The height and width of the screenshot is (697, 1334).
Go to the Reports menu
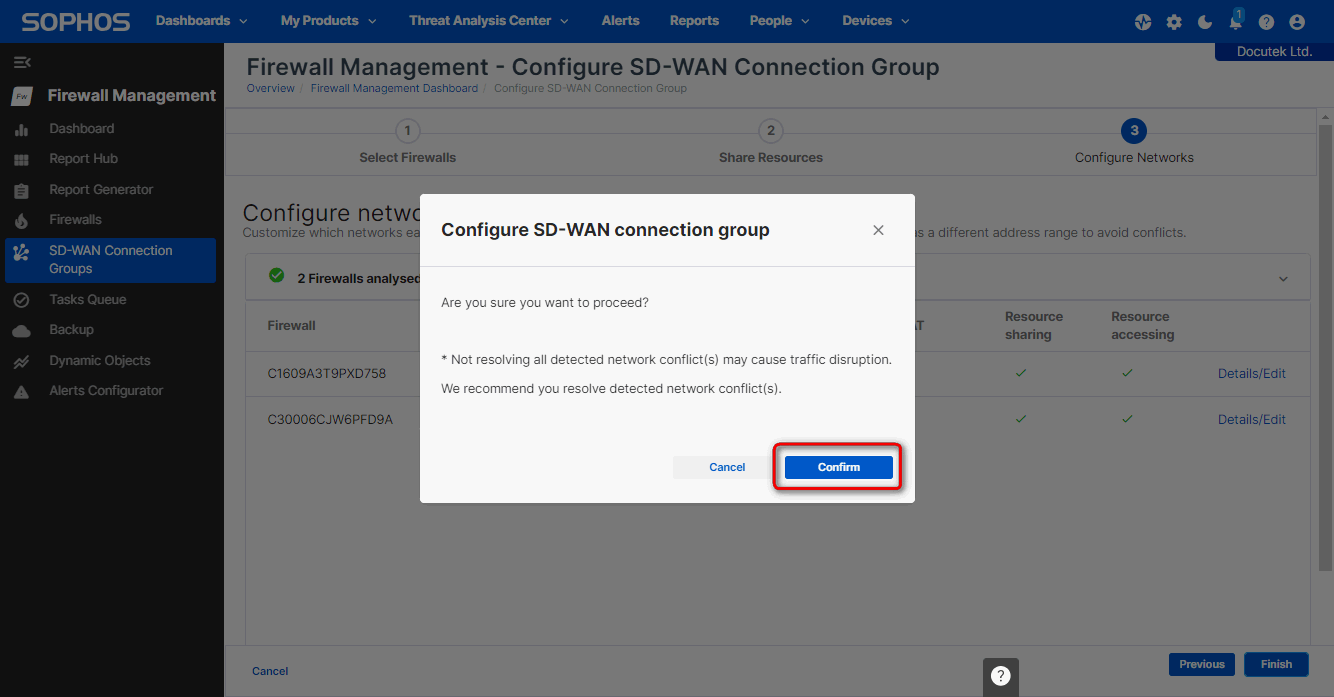click(x=694, y=21)
